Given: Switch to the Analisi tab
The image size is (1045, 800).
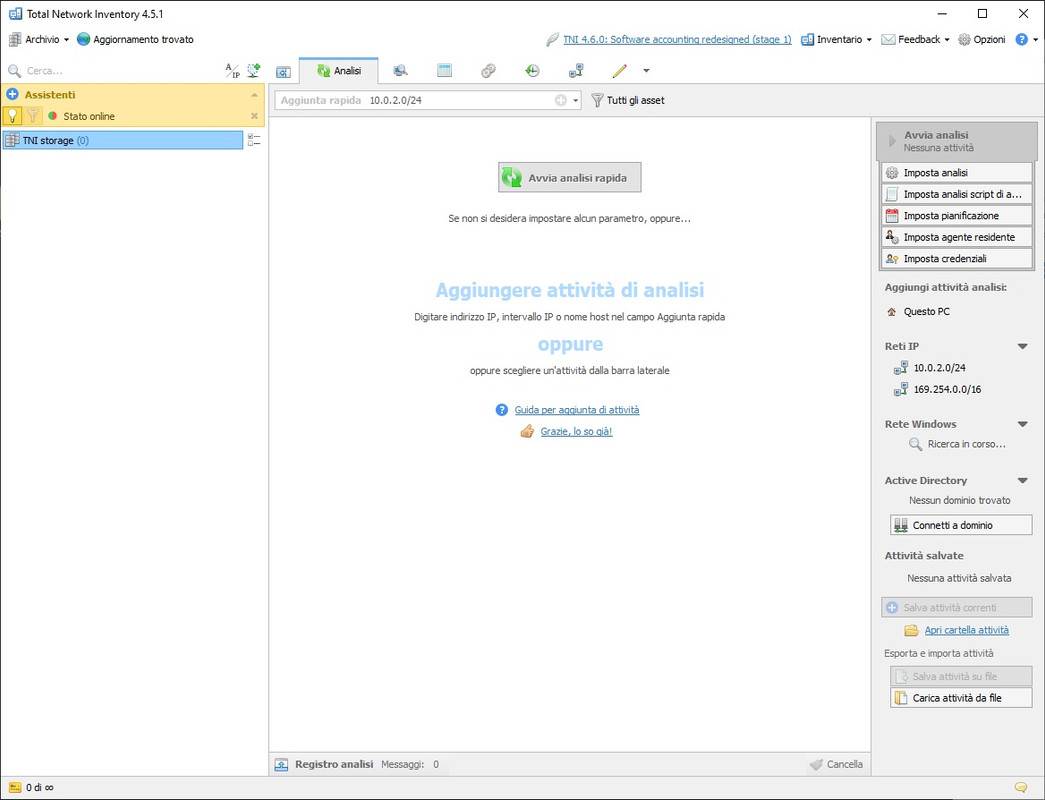Looking at the screenshot, I should tap(339, 71).
